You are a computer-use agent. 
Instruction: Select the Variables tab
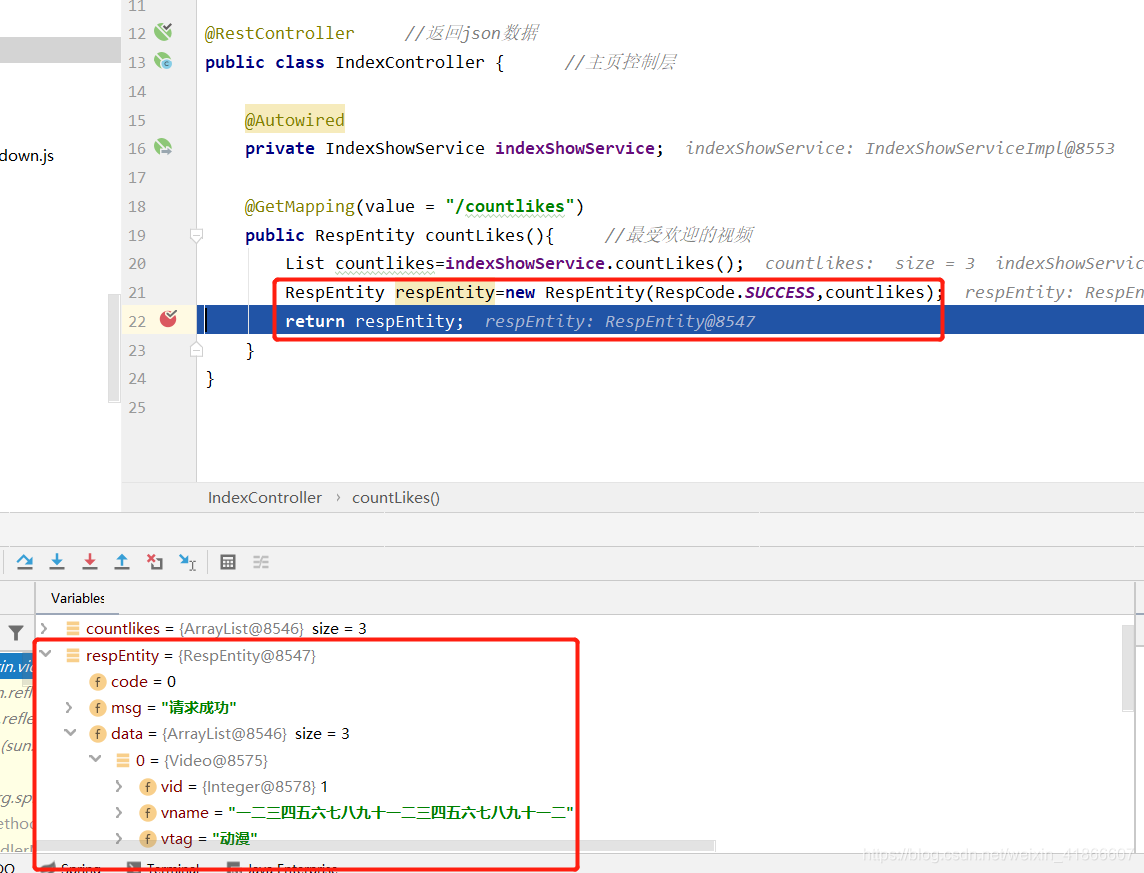(x=77, y=598)
